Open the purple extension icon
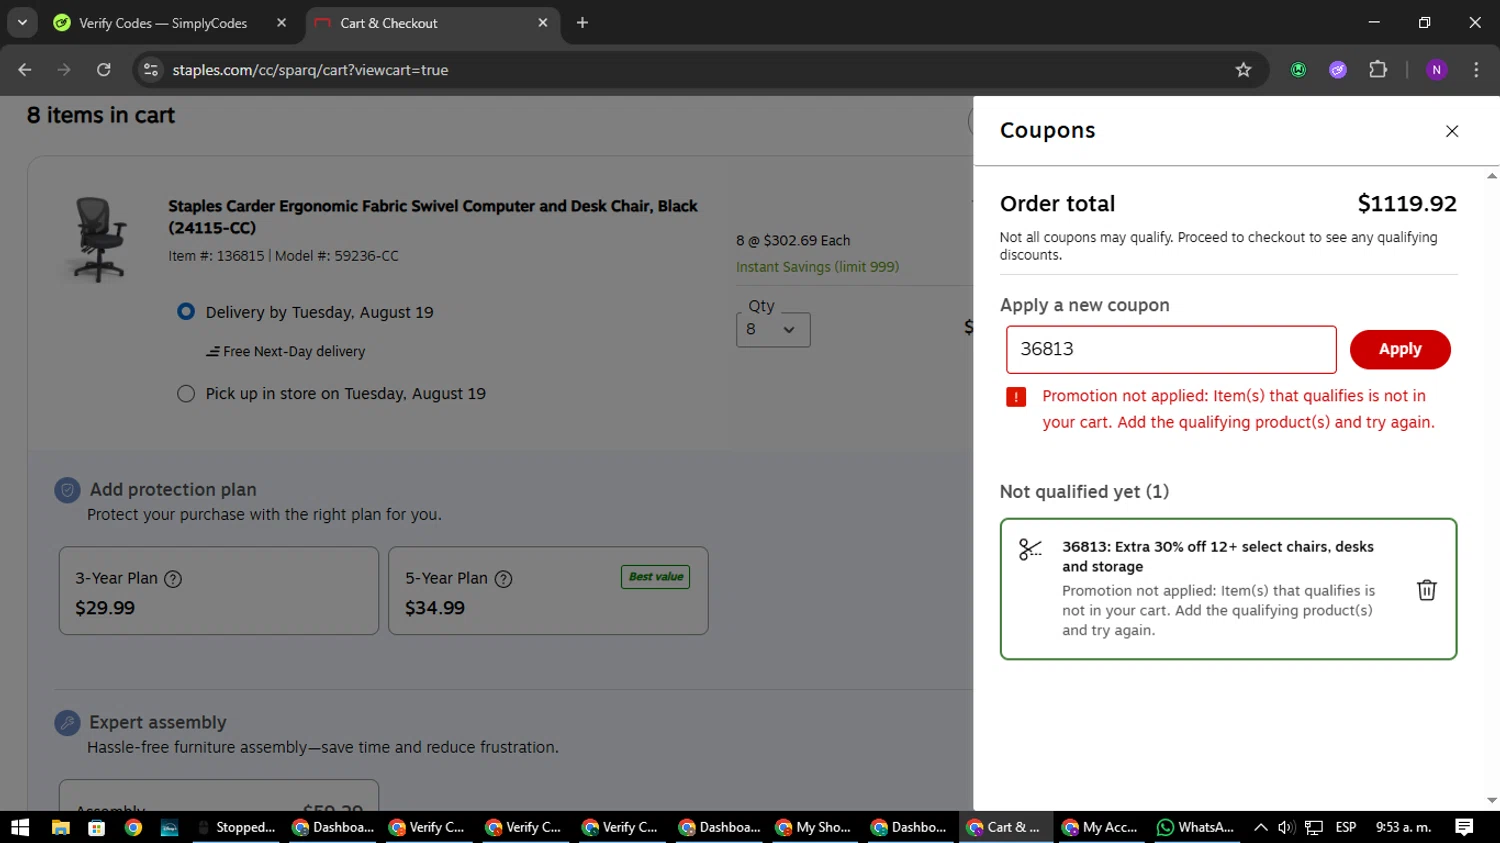The height and width of the screenshot is (843, 1500). pos(1338,70)
